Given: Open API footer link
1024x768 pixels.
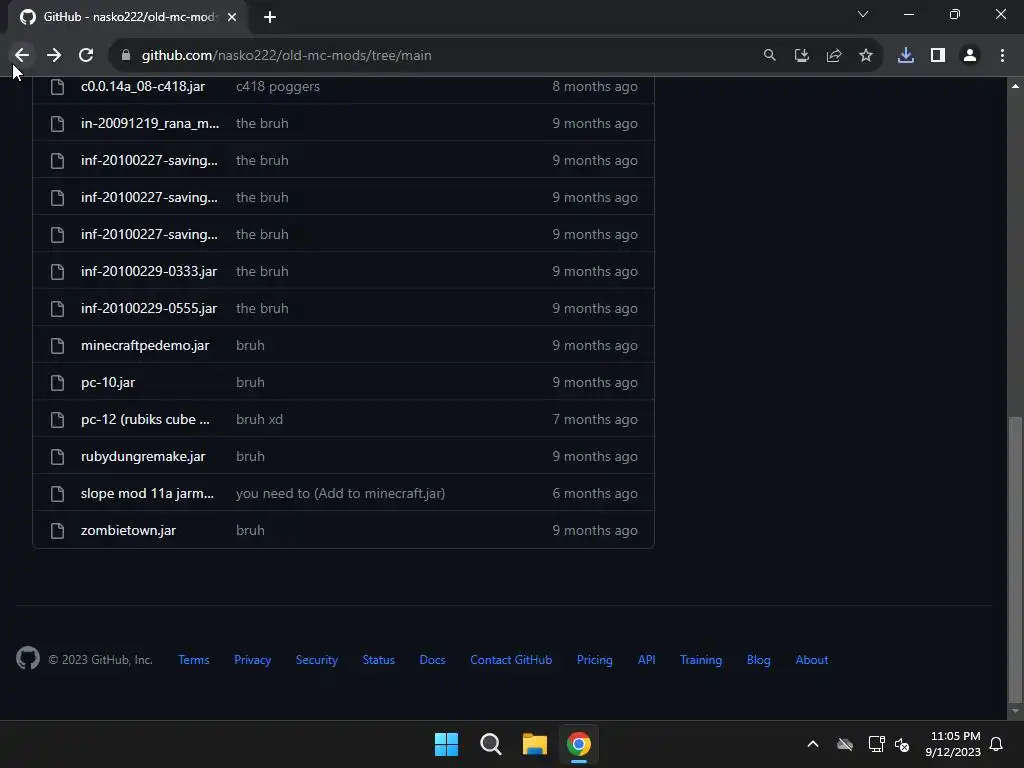Looking at the screenshot, I should coord(647,660).
